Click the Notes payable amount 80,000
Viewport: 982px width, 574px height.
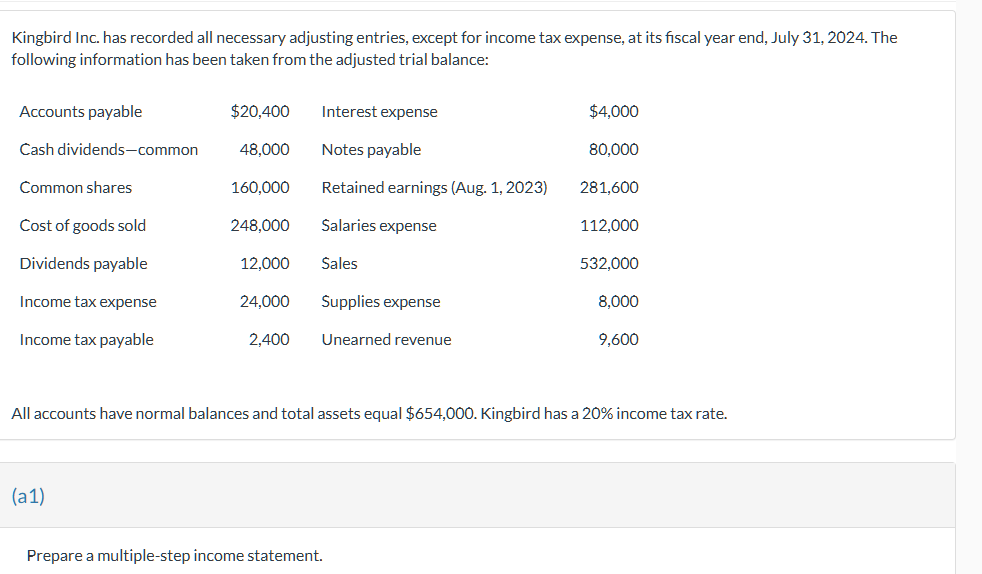[614, 150]
